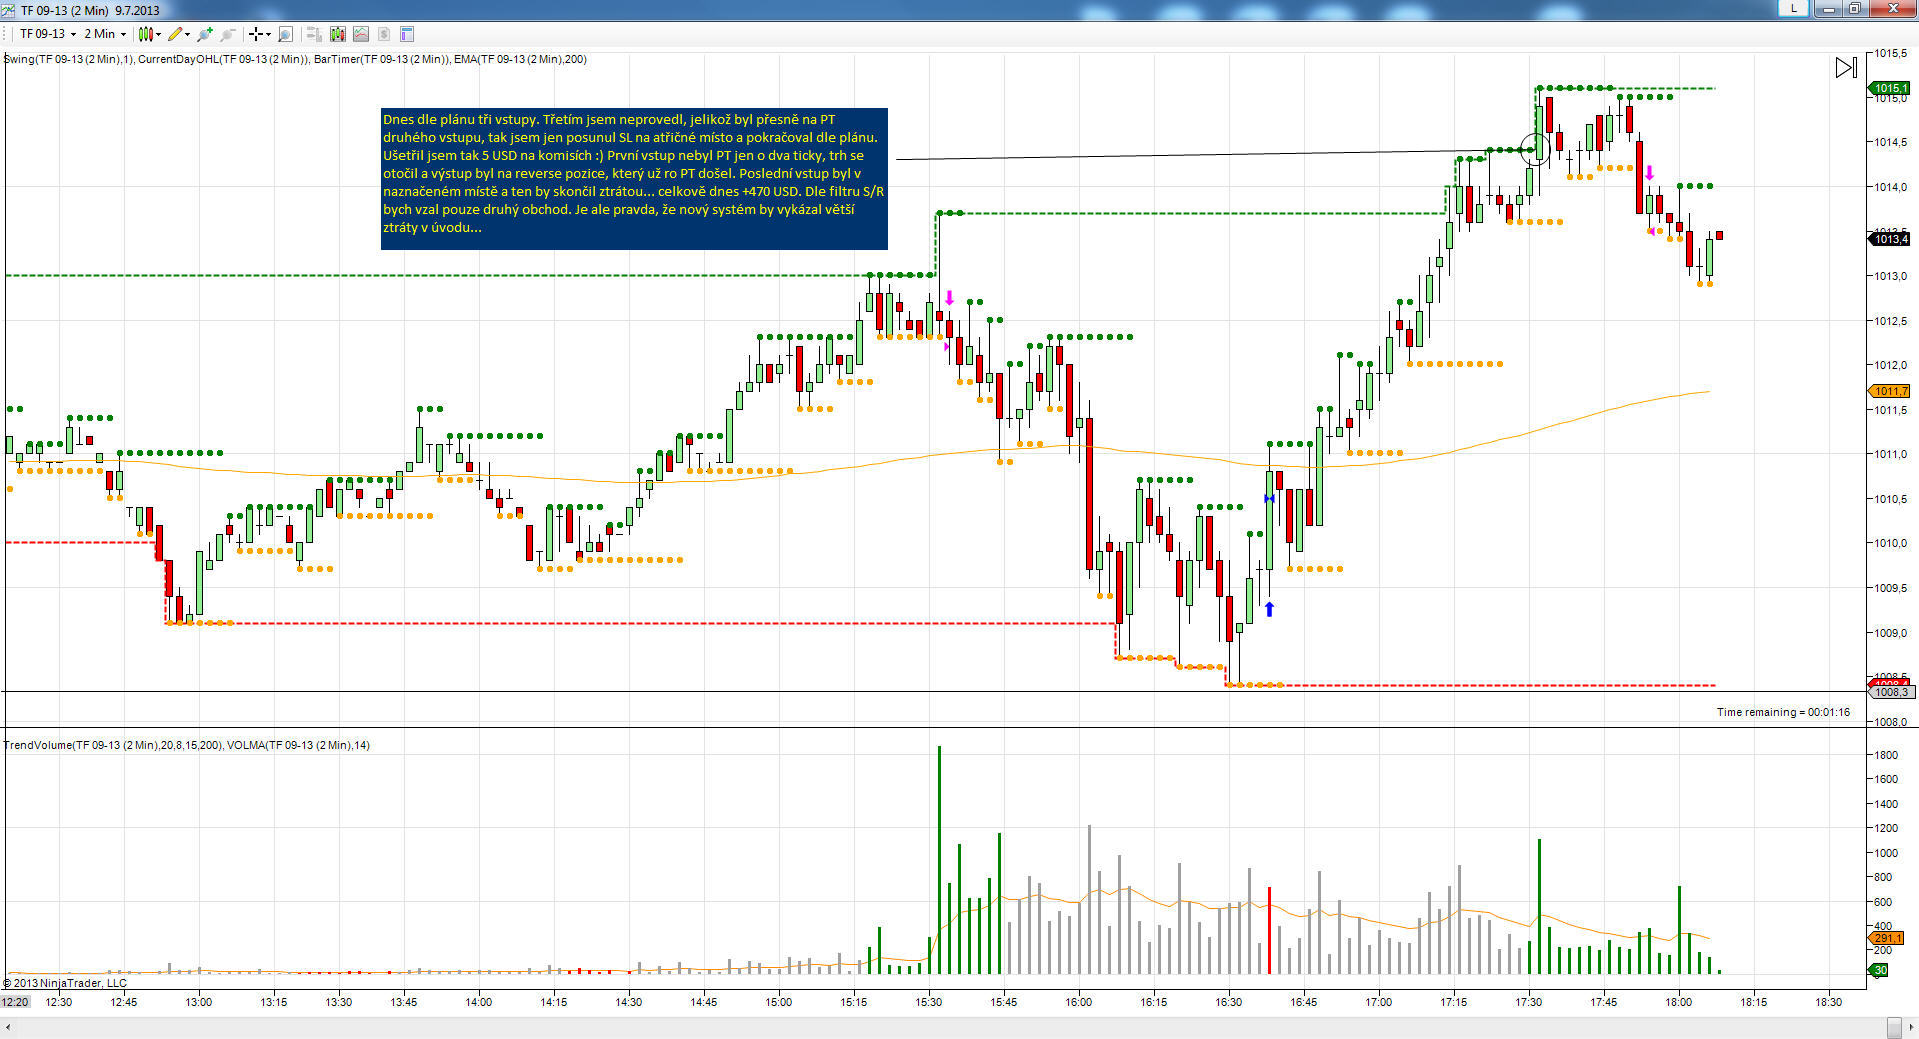1919x1039 pixels.
Task: Open the TF 09-13 instrument dropdown
Action: (x=48, y=34)
